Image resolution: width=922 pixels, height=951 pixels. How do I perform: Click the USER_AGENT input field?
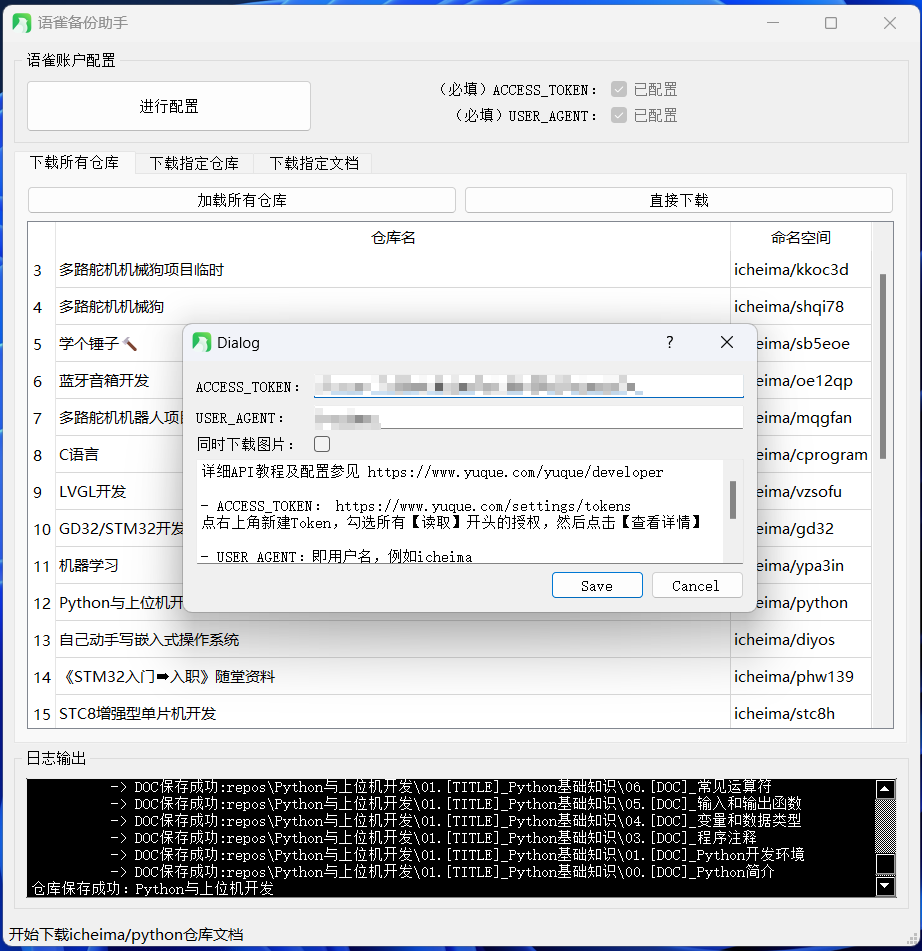tap(528, 418)
